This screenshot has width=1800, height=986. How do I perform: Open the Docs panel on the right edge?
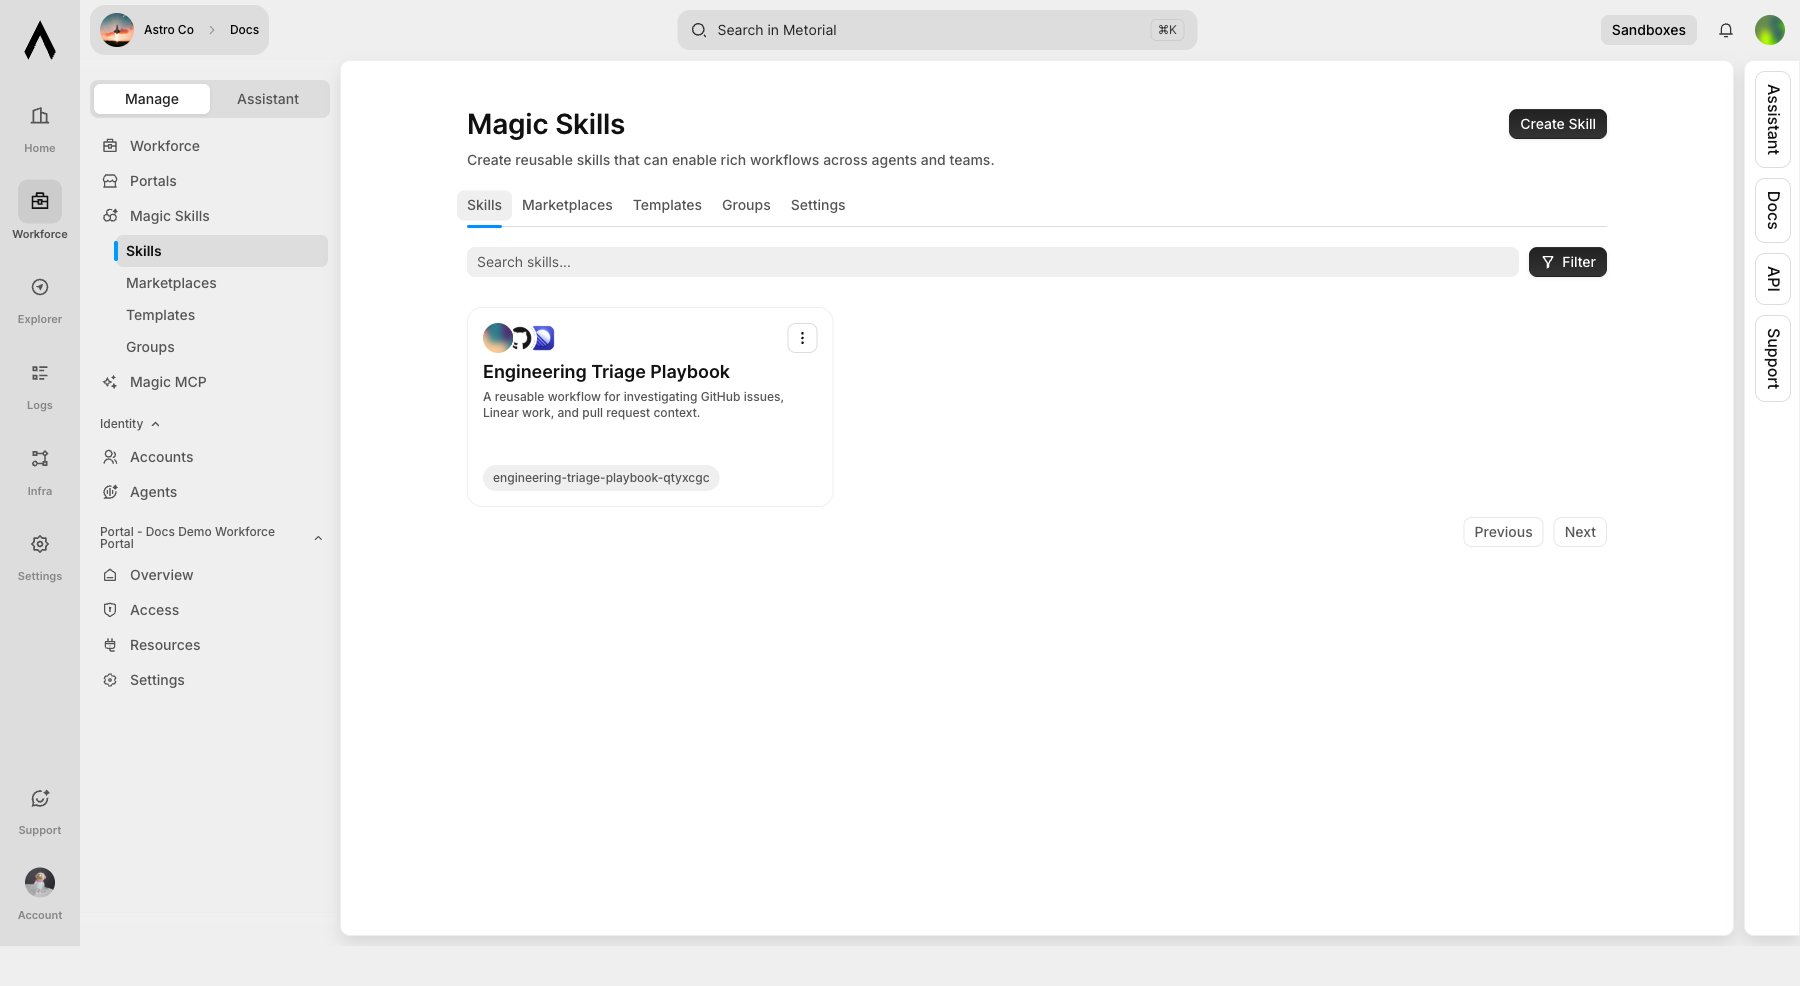point(1773,210)
